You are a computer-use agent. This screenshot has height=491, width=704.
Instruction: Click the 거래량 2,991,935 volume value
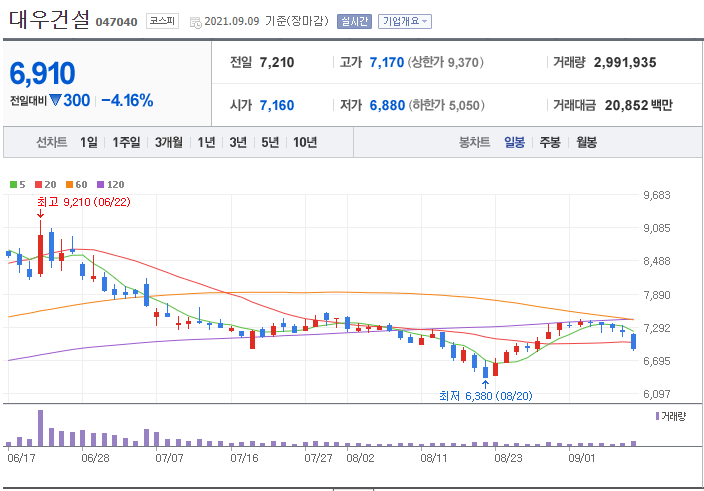click(x=625, y=62)
